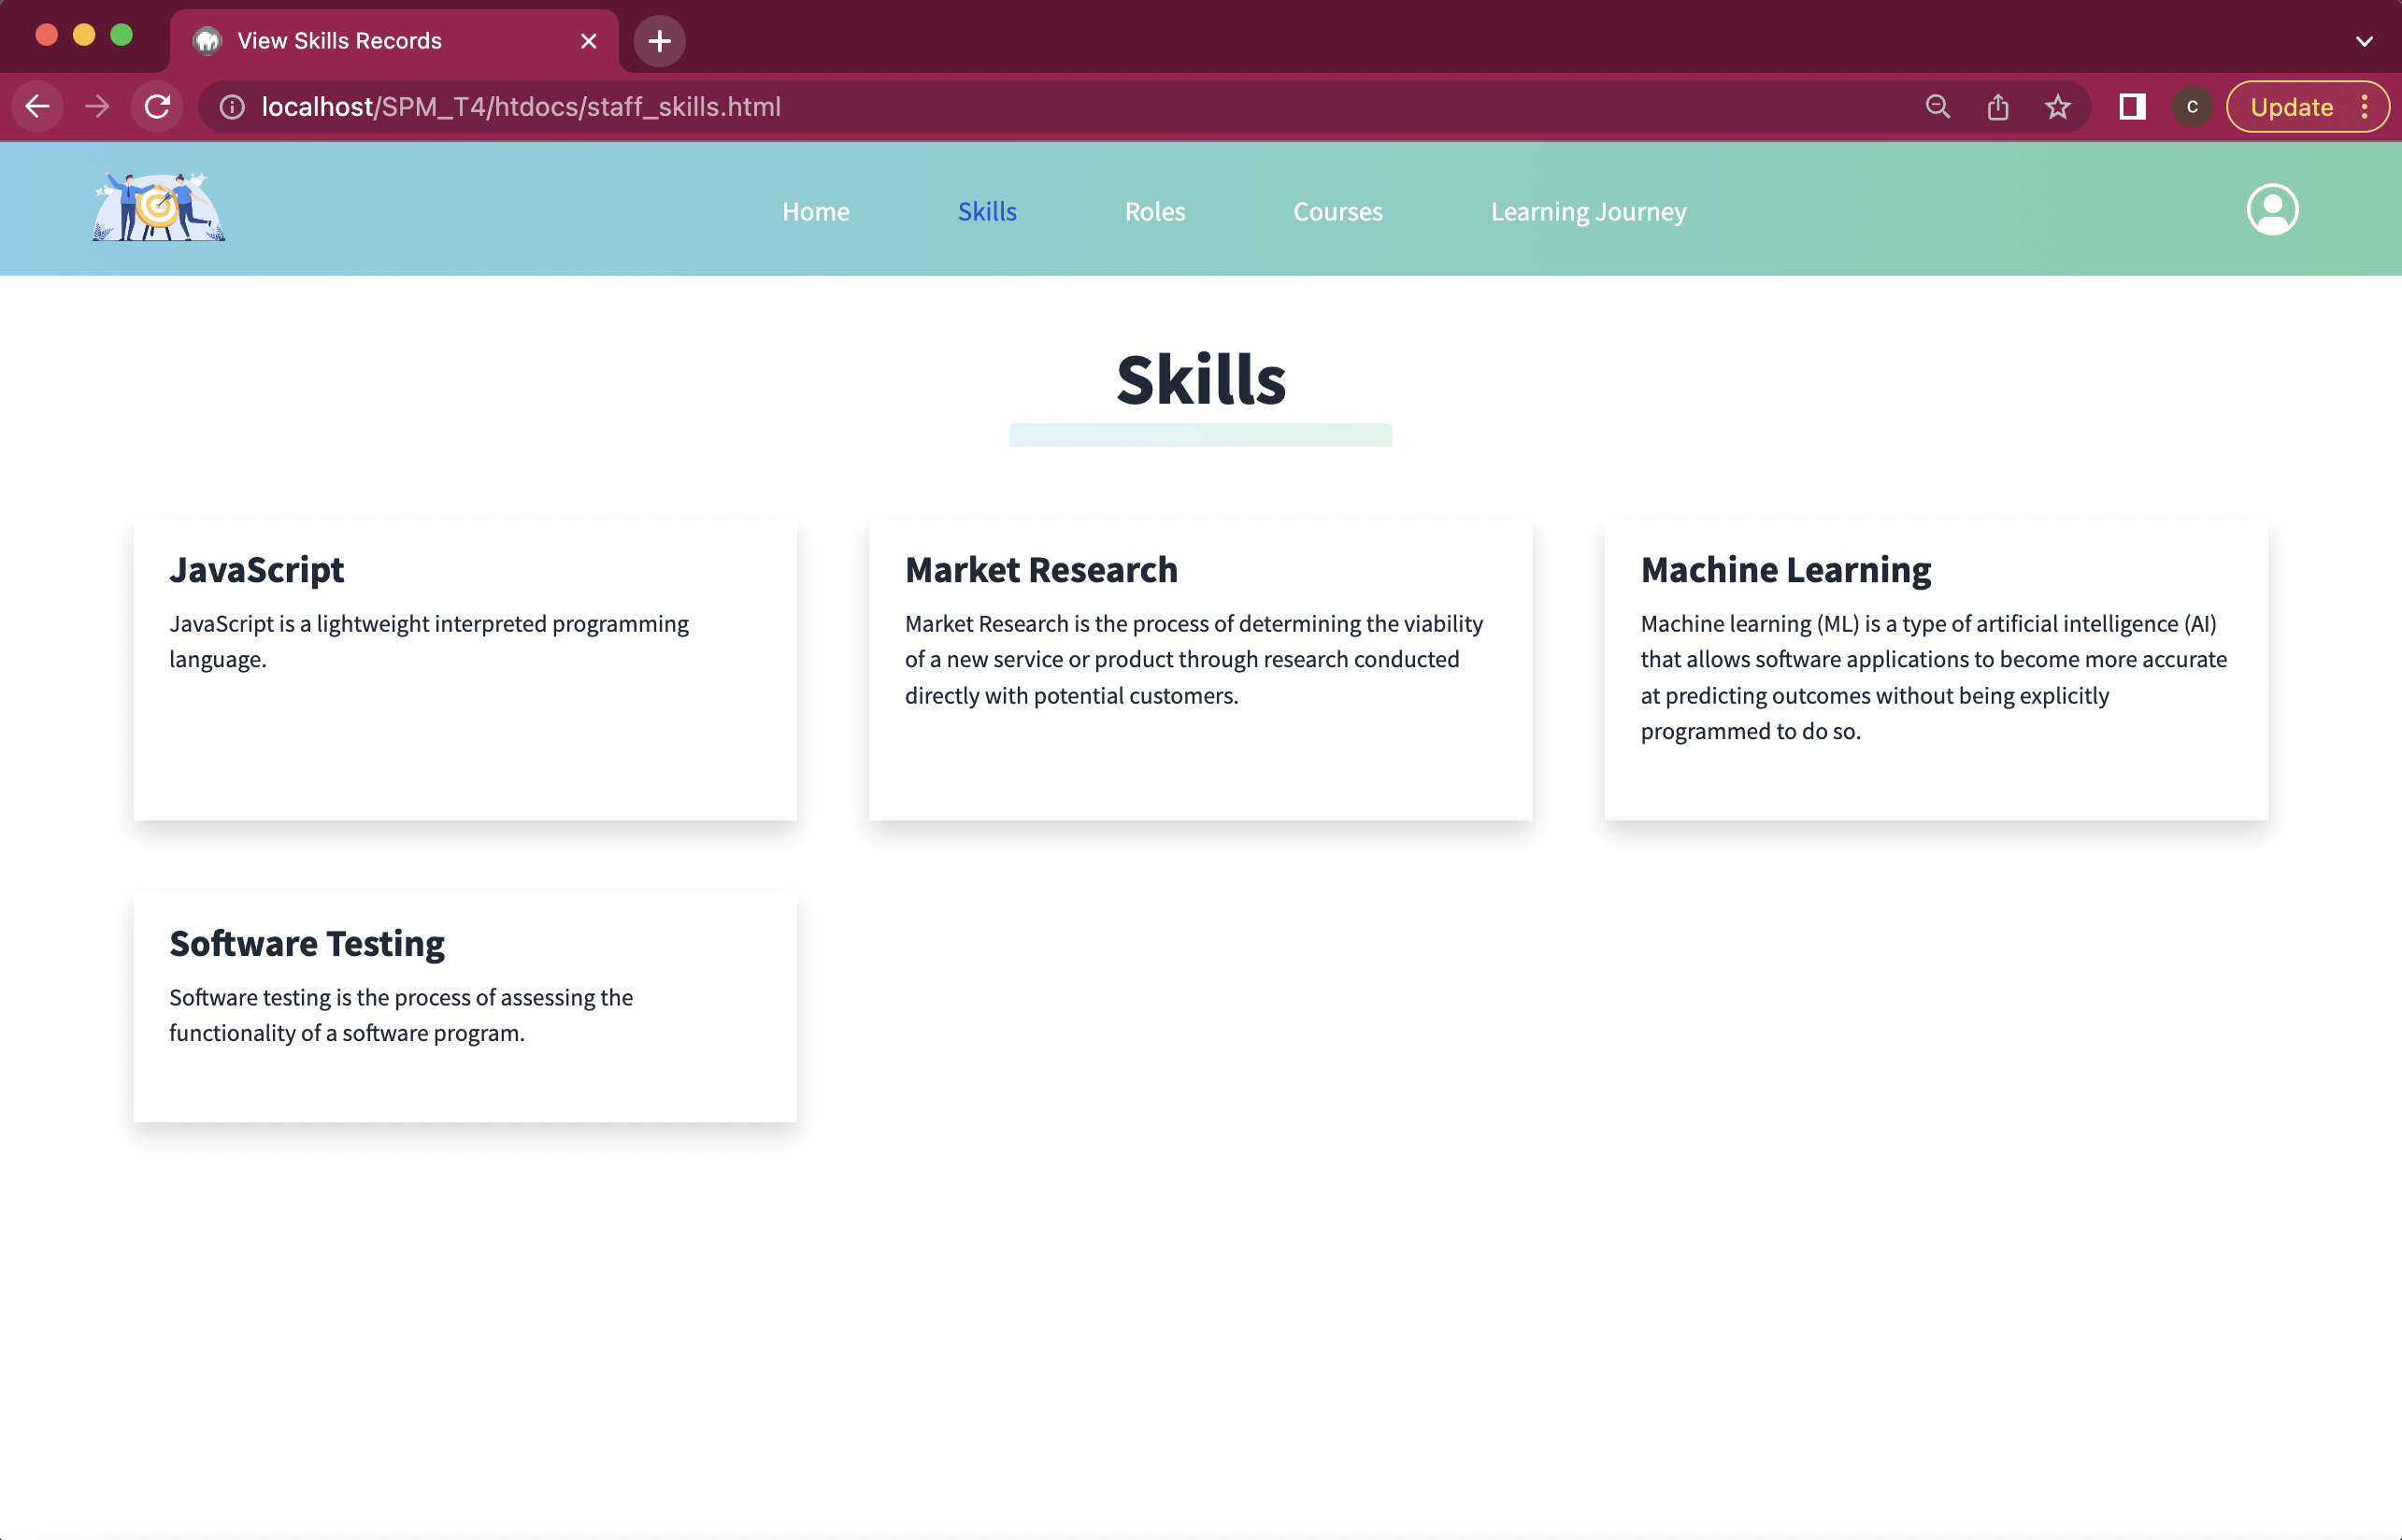The height and width of the screenshot is (1540, 2402).
Task: Open the user profile icon in navbar
Action: [2272, 209]
